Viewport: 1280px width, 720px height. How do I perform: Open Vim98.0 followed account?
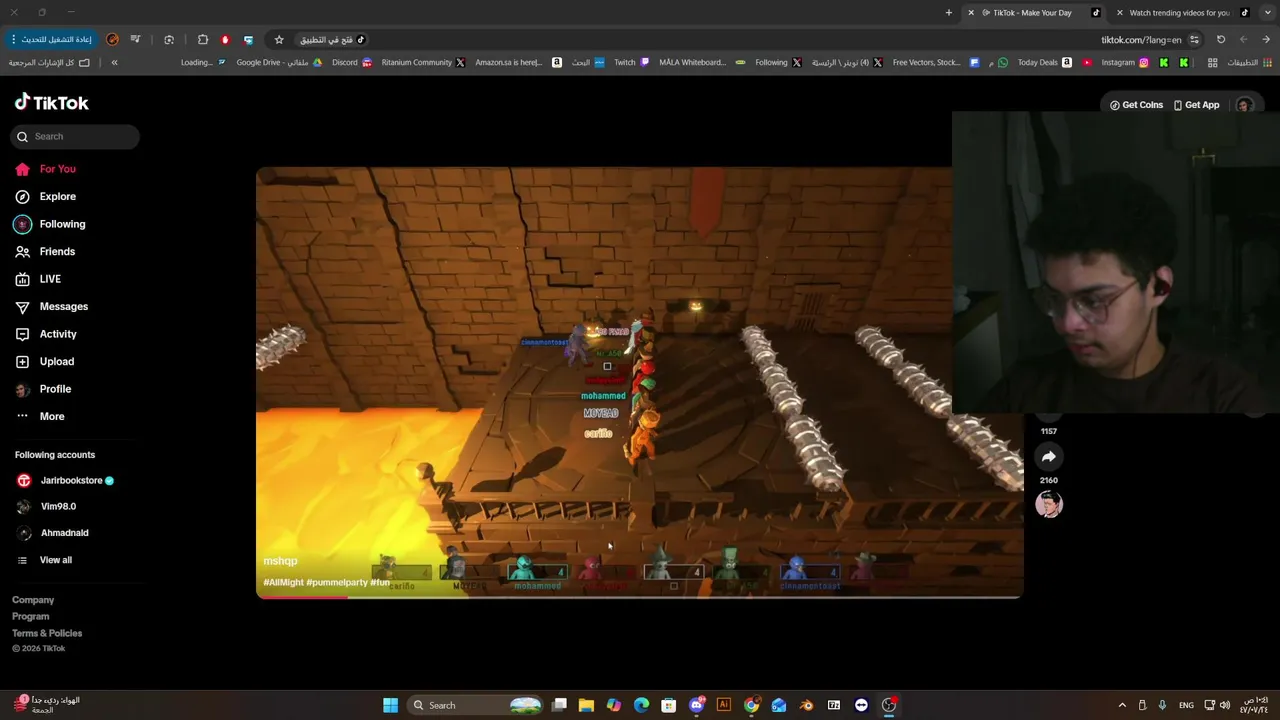47,507
